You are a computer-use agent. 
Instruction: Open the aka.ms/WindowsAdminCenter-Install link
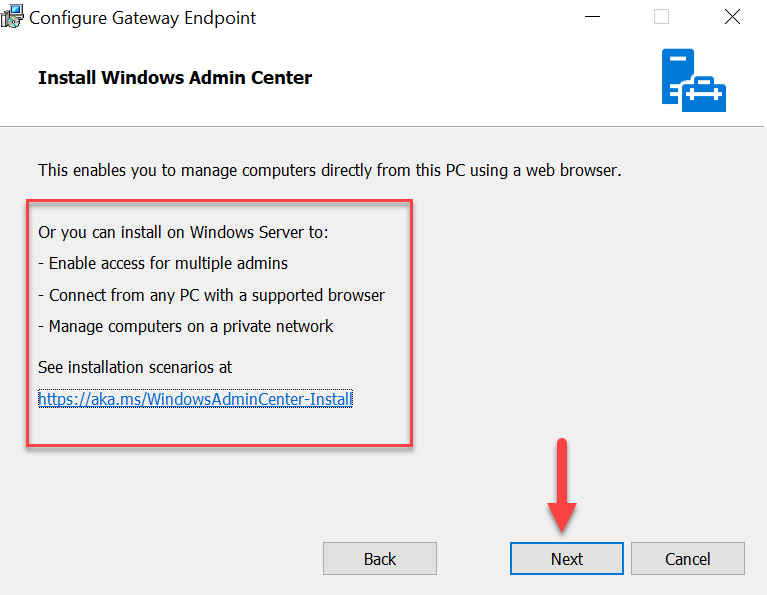[x=195, y=399]
